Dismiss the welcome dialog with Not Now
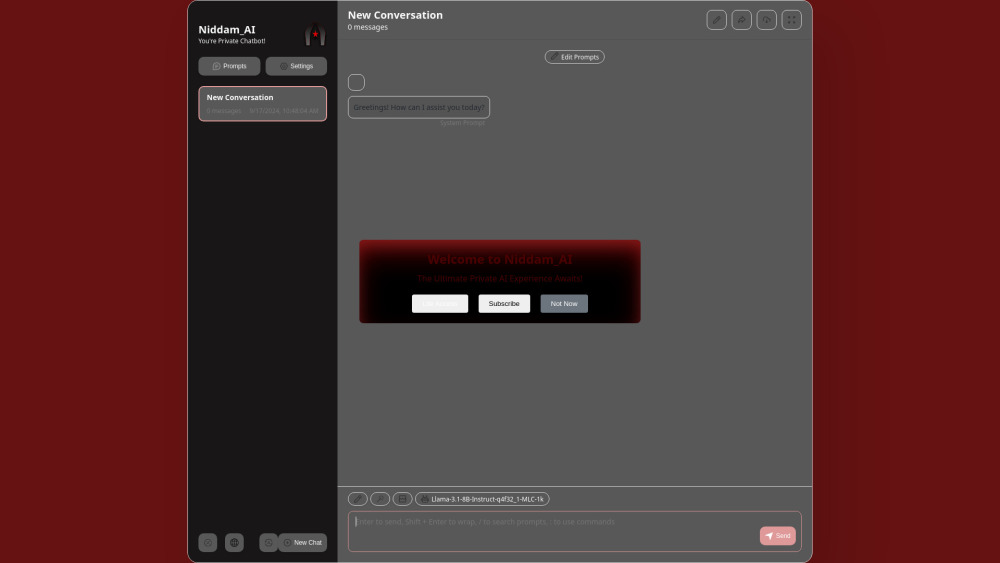The height and width of the screenshot is (563, 1000). pos(564,303)
